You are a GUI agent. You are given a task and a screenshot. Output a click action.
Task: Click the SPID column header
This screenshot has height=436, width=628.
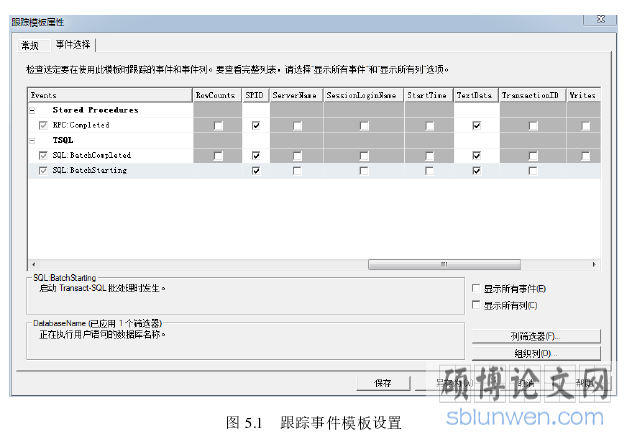tap(256, 95)
